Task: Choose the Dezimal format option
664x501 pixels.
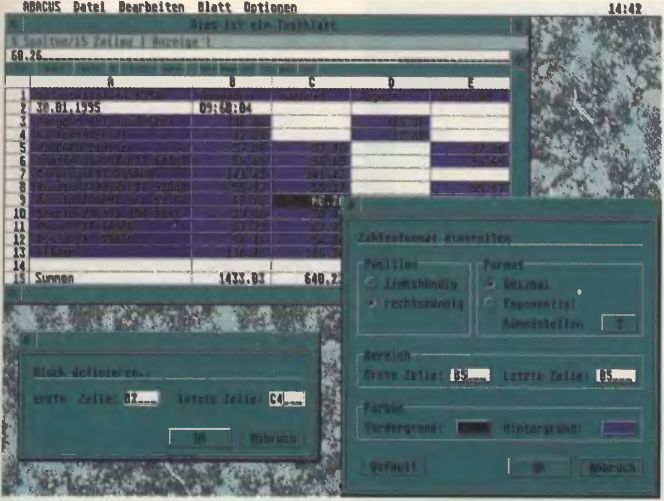Action: tap(489, 285)
